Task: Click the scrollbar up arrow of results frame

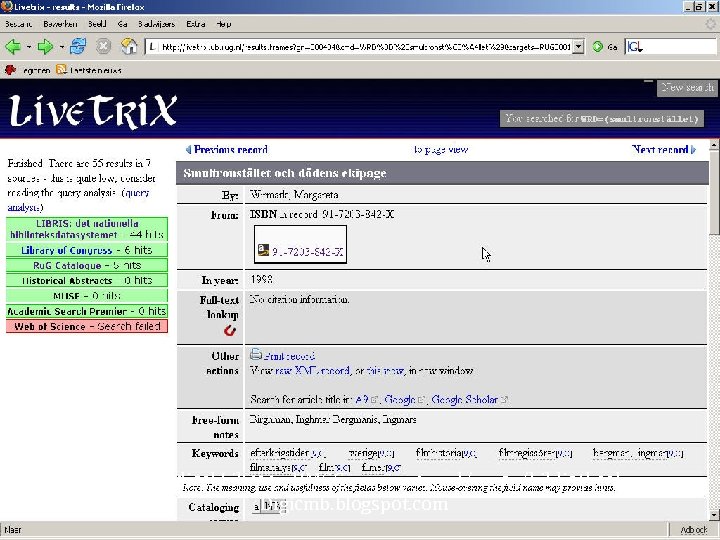Action: [x=714, y=145]
